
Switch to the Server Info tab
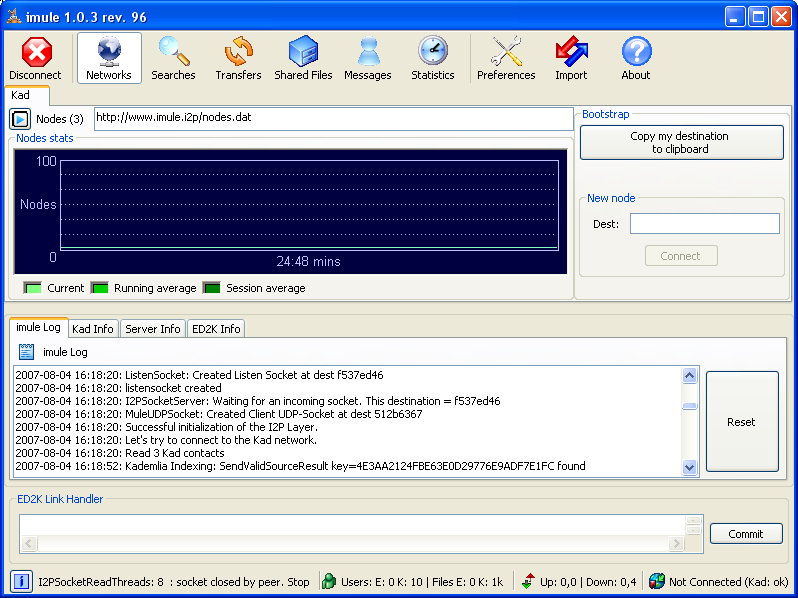153,329
